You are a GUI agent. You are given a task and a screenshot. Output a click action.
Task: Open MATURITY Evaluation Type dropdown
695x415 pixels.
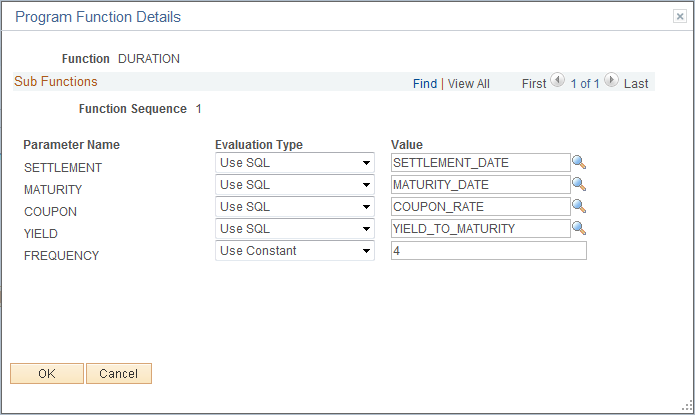pyautogui.click(x=295, y=184)
